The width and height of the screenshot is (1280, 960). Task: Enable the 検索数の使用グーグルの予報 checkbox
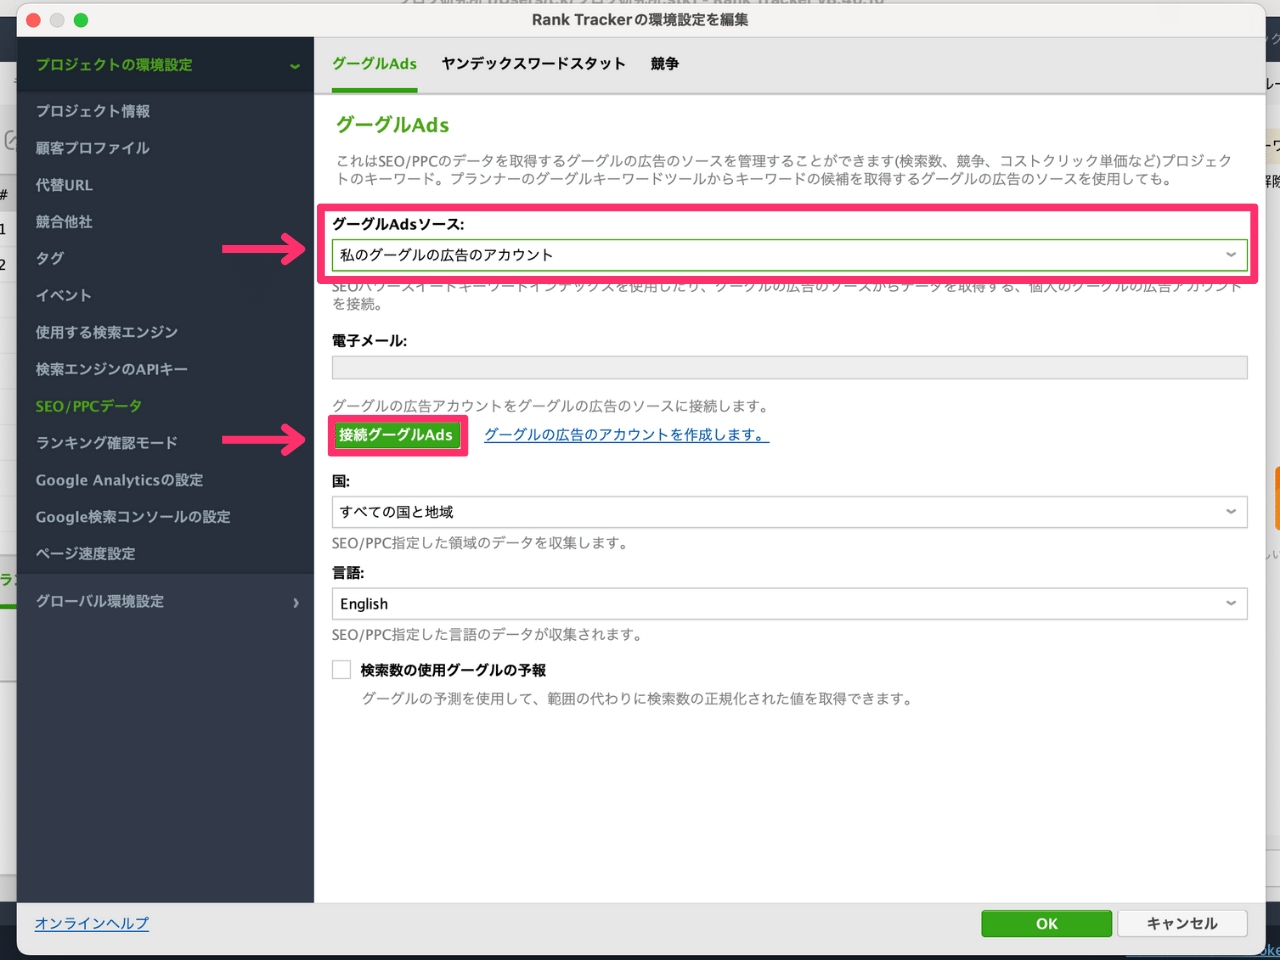tap(342, 670)
